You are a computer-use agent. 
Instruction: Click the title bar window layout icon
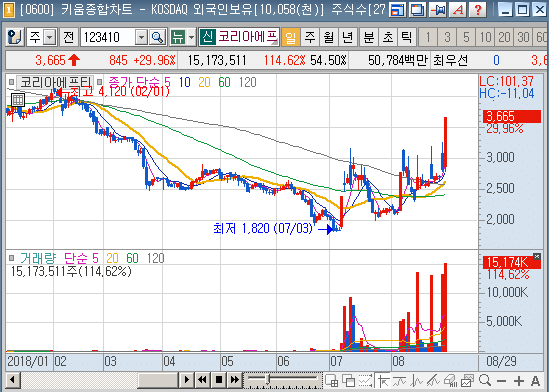click(398, 10)
